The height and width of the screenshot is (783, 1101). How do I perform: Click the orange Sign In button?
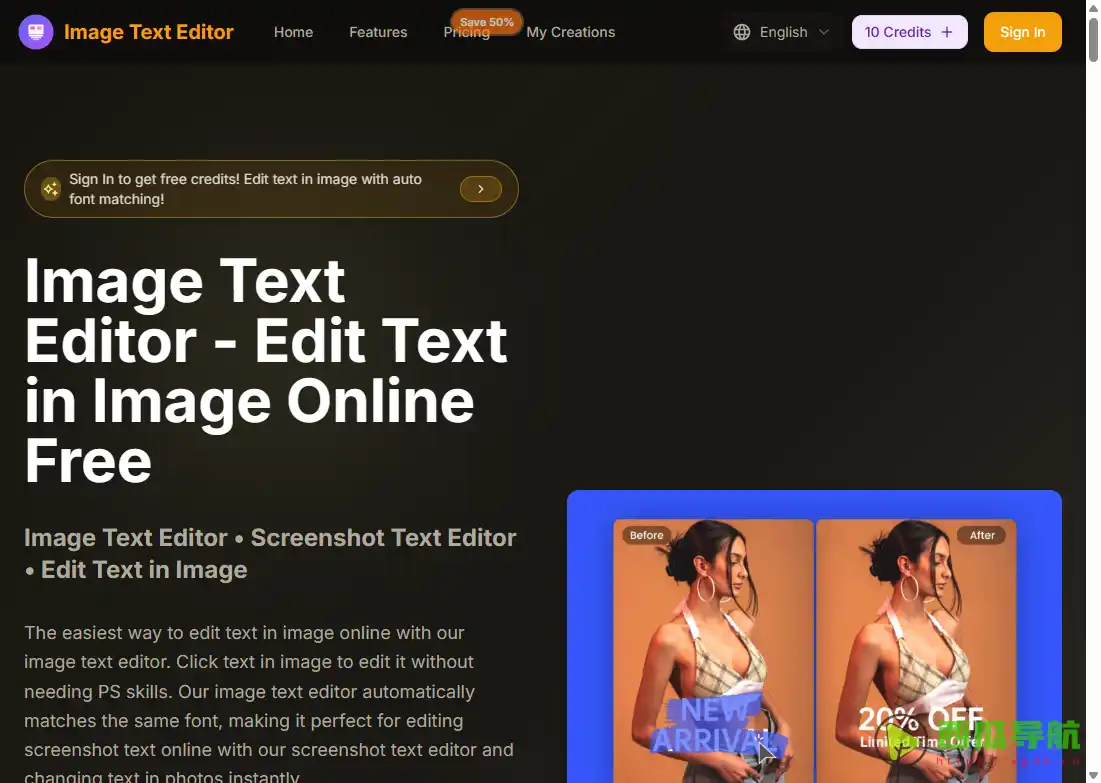(x=1022, y=32)
